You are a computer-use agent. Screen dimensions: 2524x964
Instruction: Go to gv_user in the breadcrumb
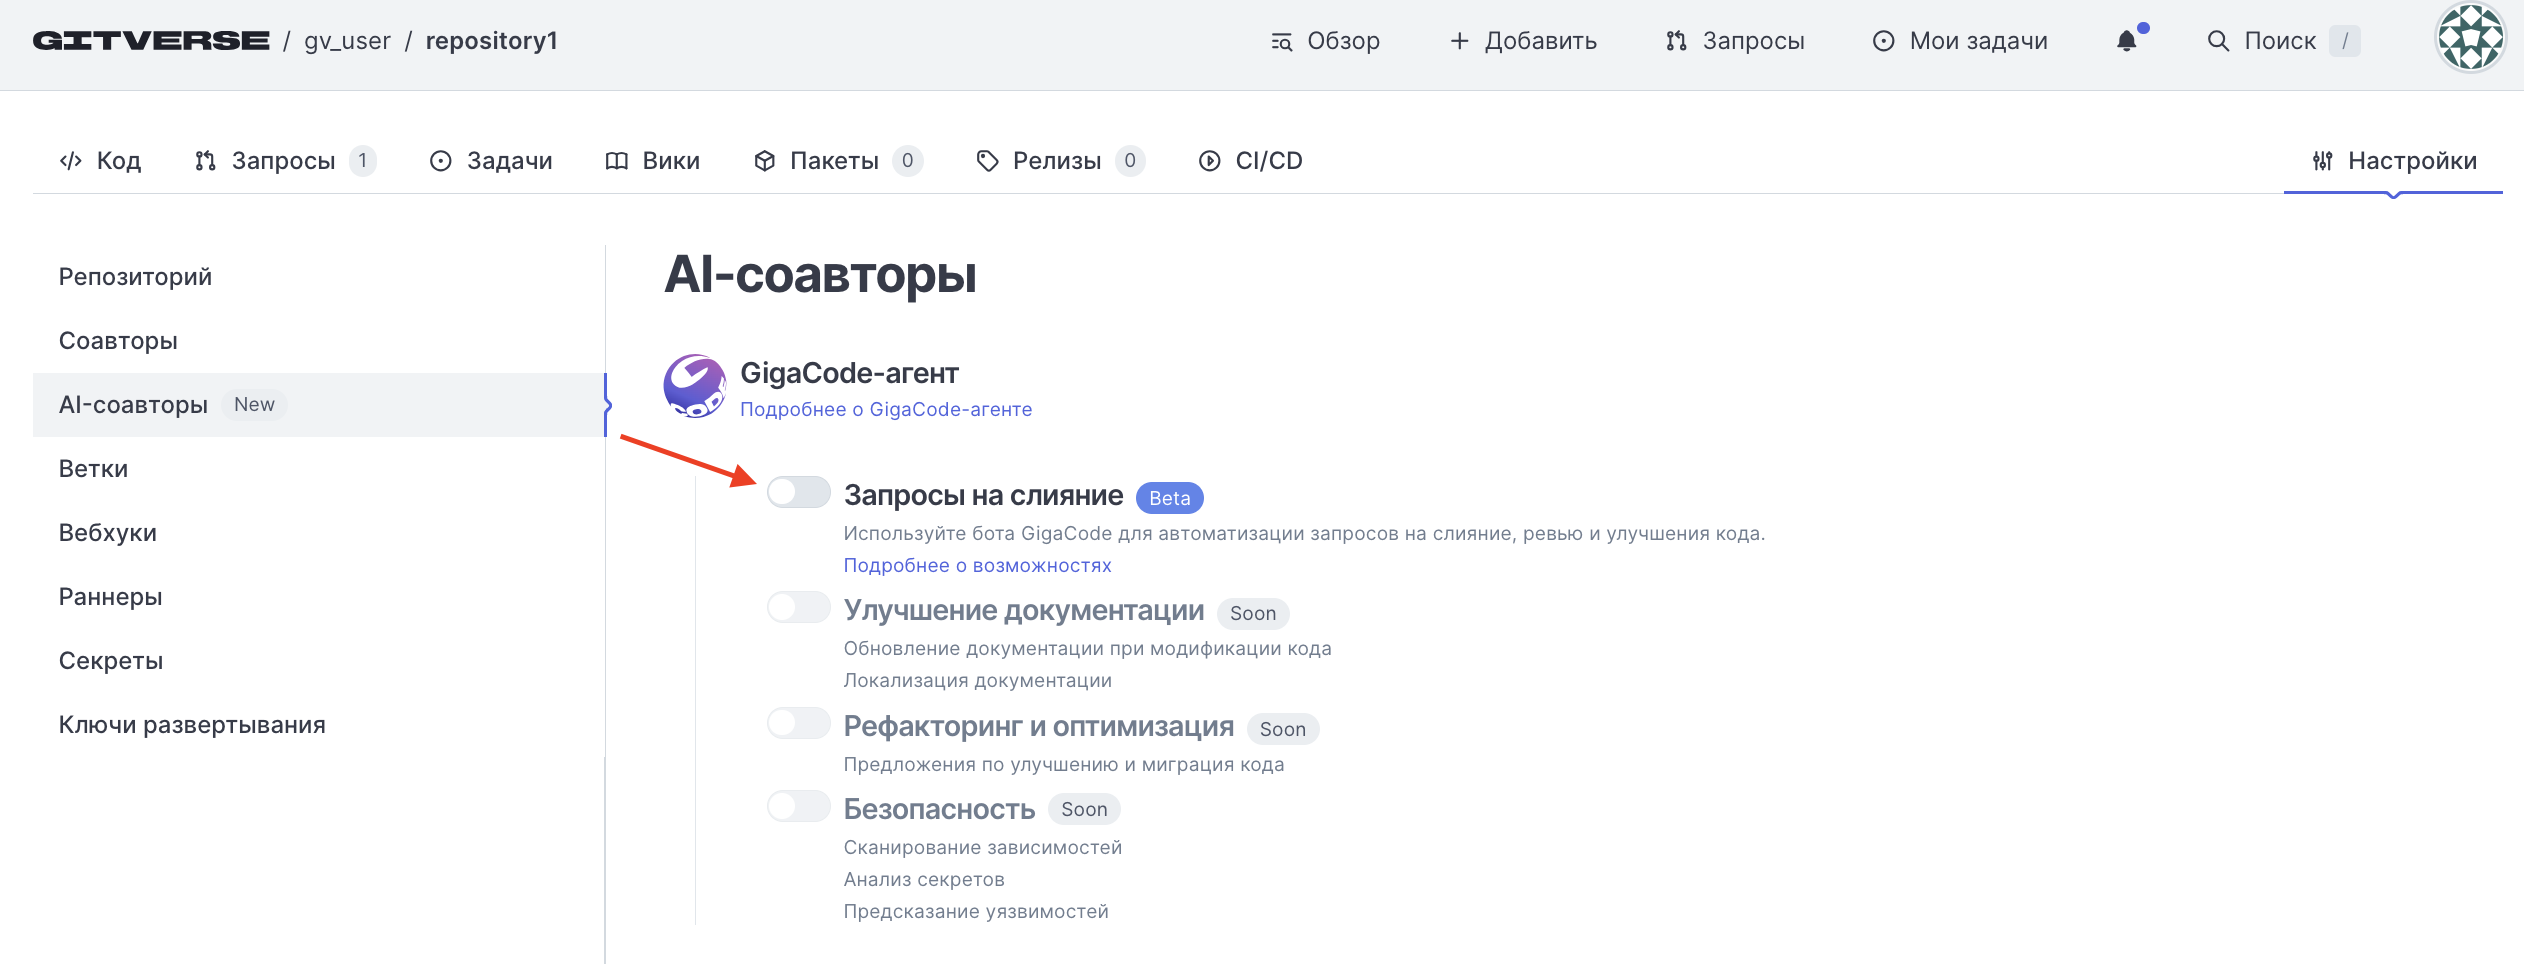(347, 41)
